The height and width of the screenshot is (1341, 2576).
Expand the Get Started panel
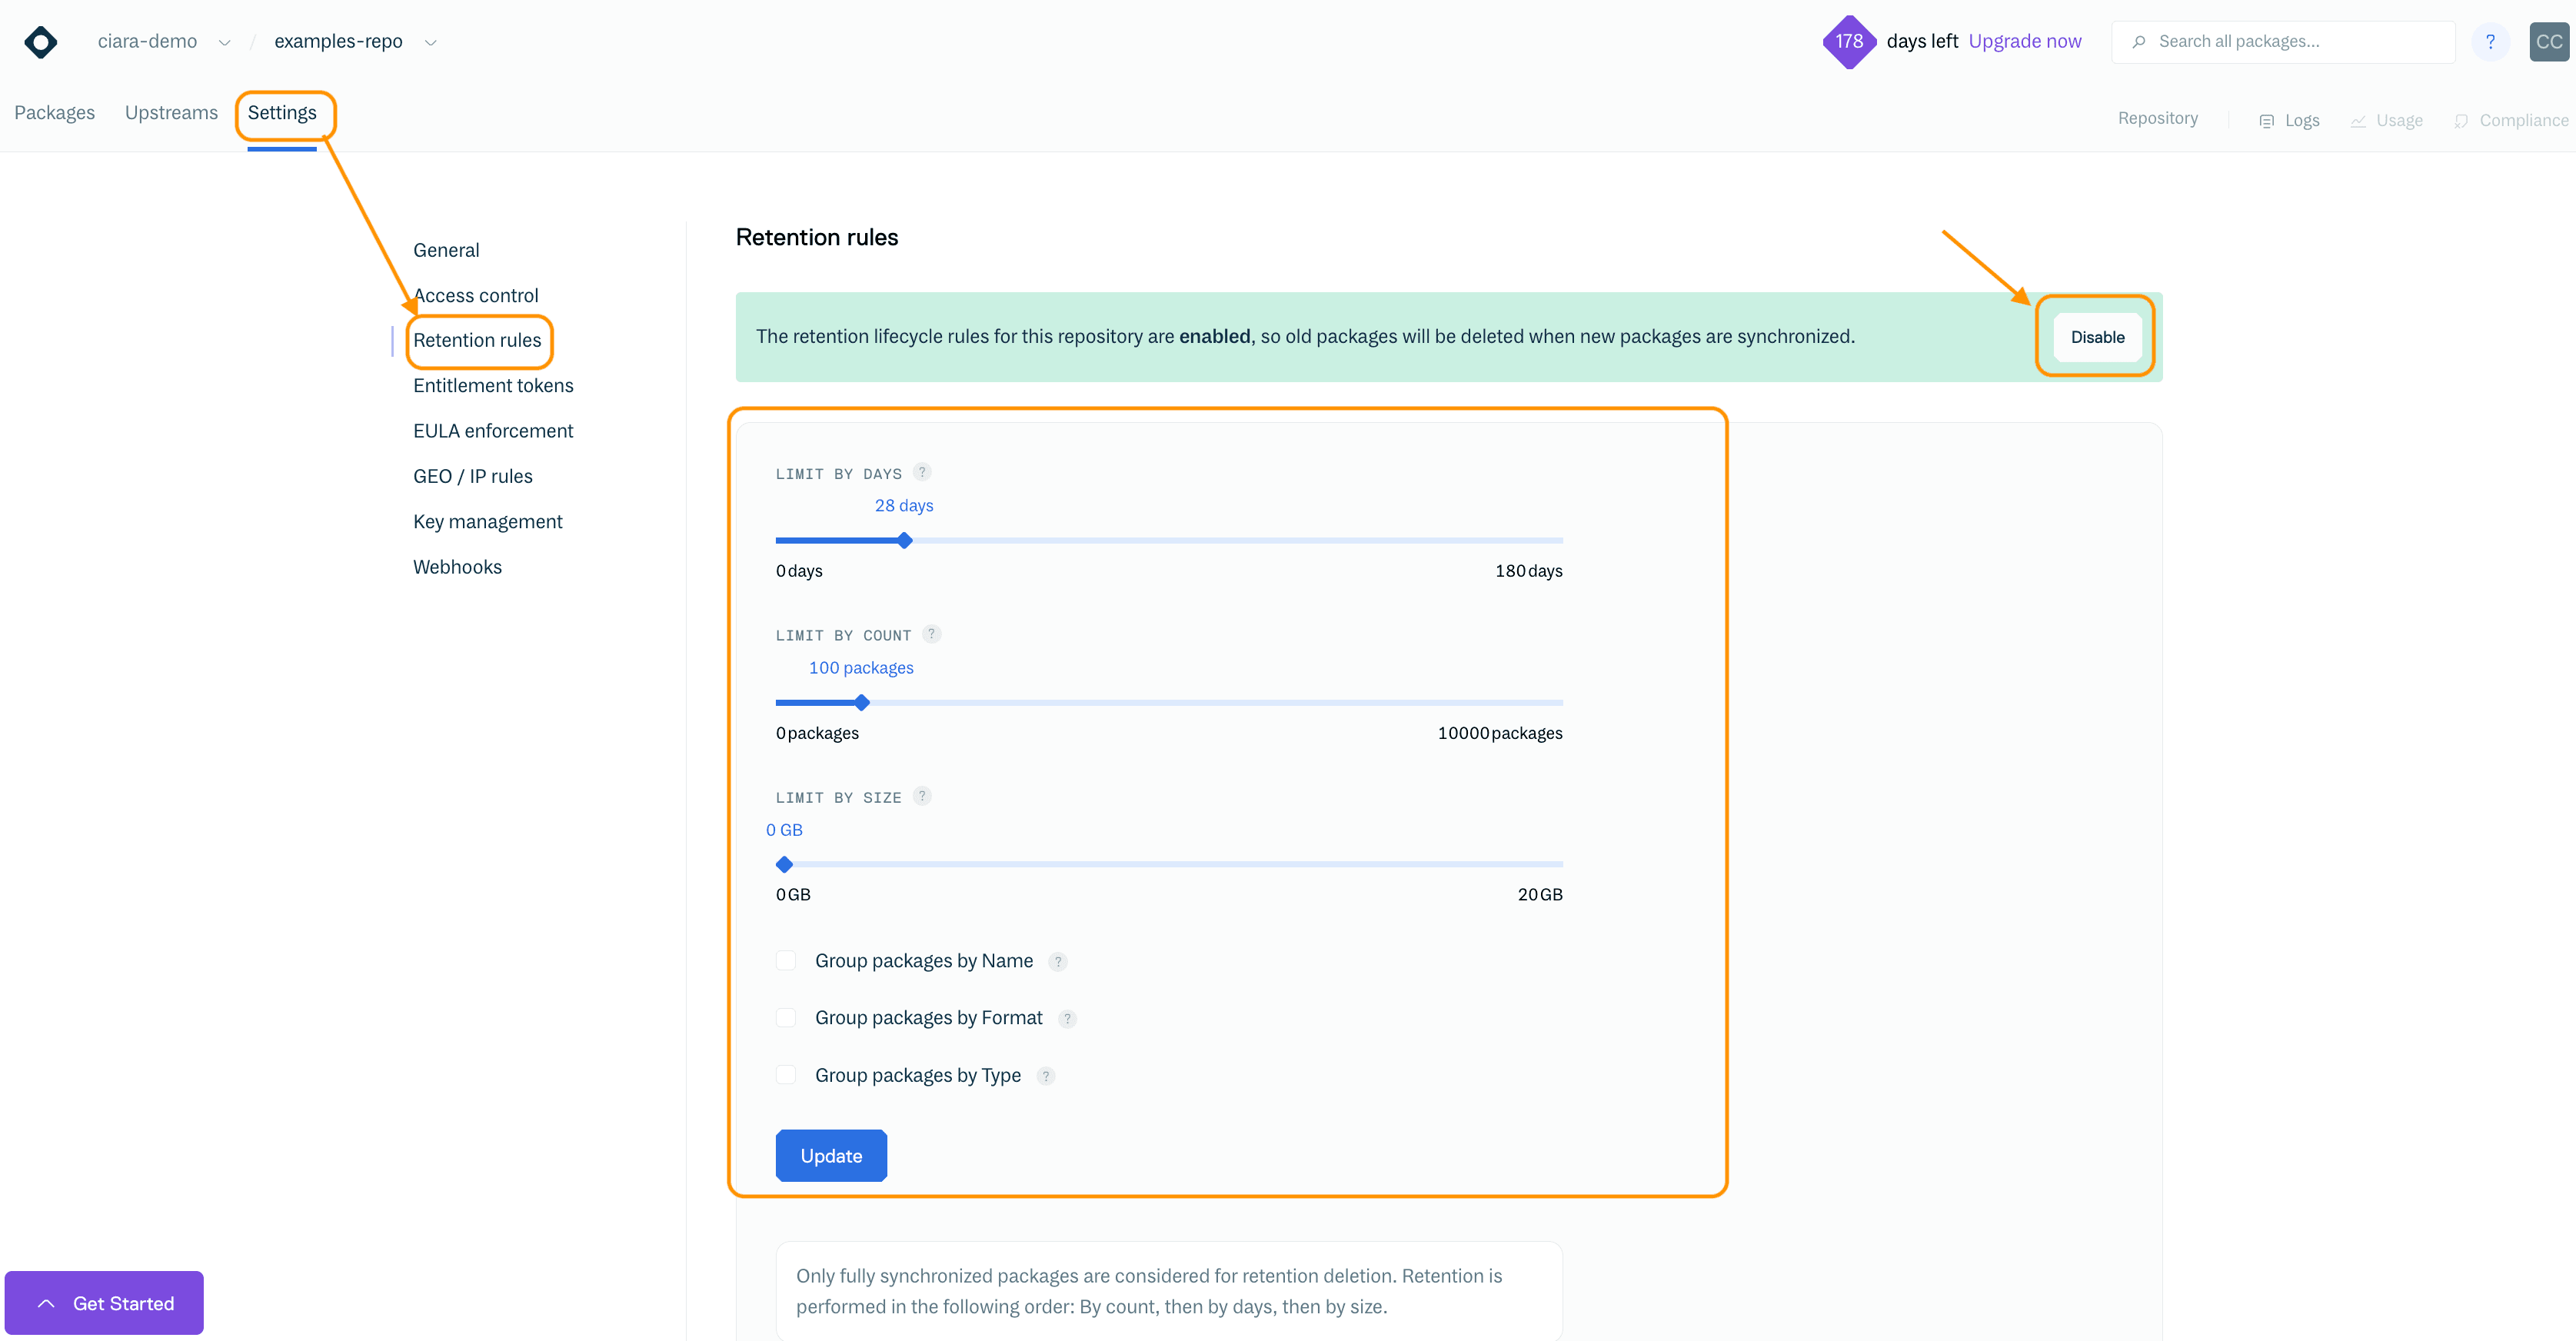104,1303
